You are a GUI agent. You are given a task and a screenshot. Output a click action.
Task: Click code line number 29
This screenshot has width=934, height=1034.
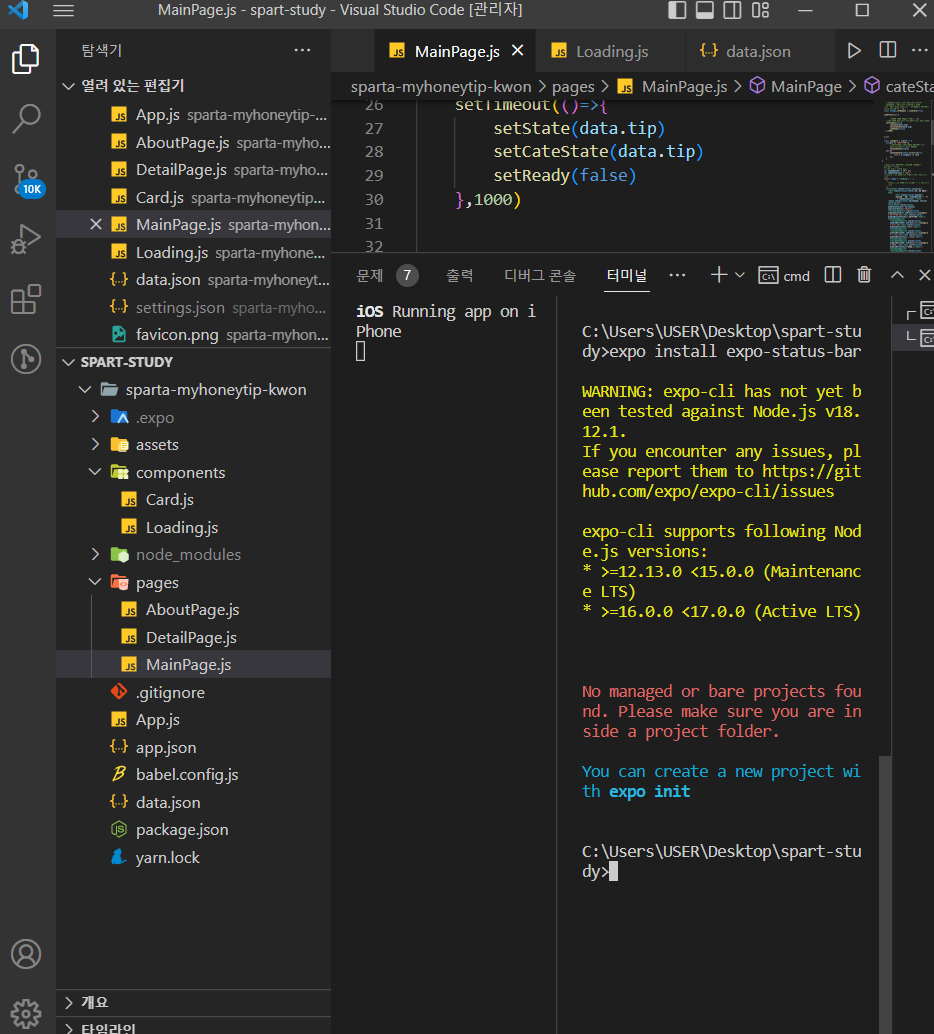[374, 175]
